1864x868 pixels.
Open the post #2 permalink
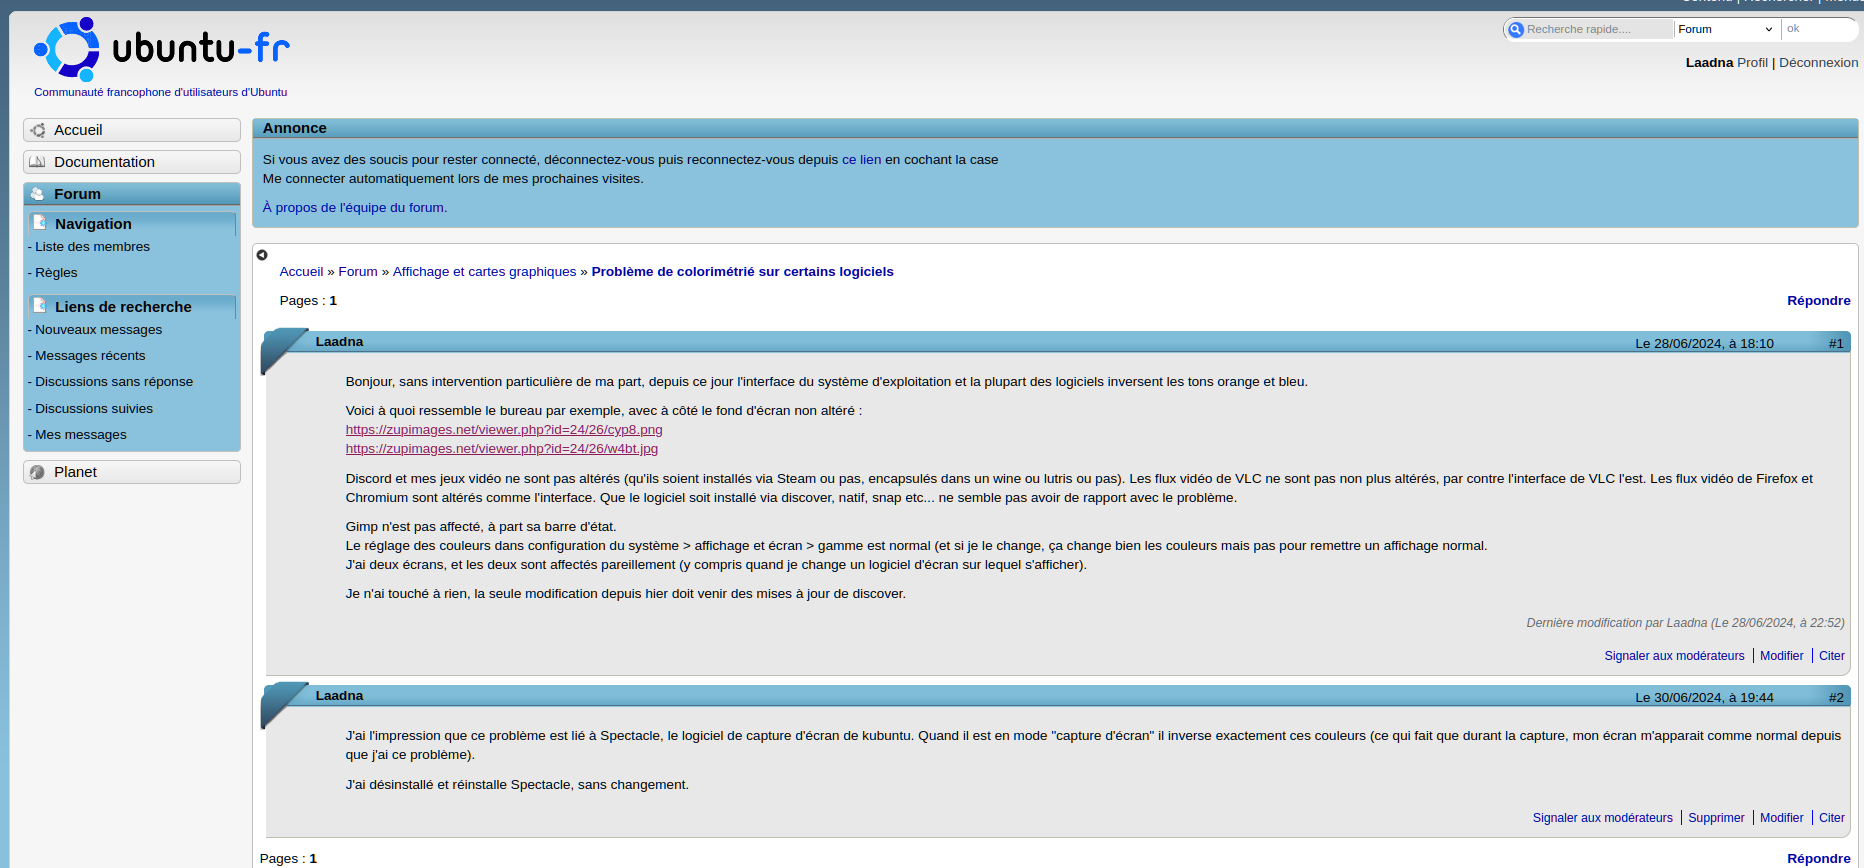(1836, 698)
